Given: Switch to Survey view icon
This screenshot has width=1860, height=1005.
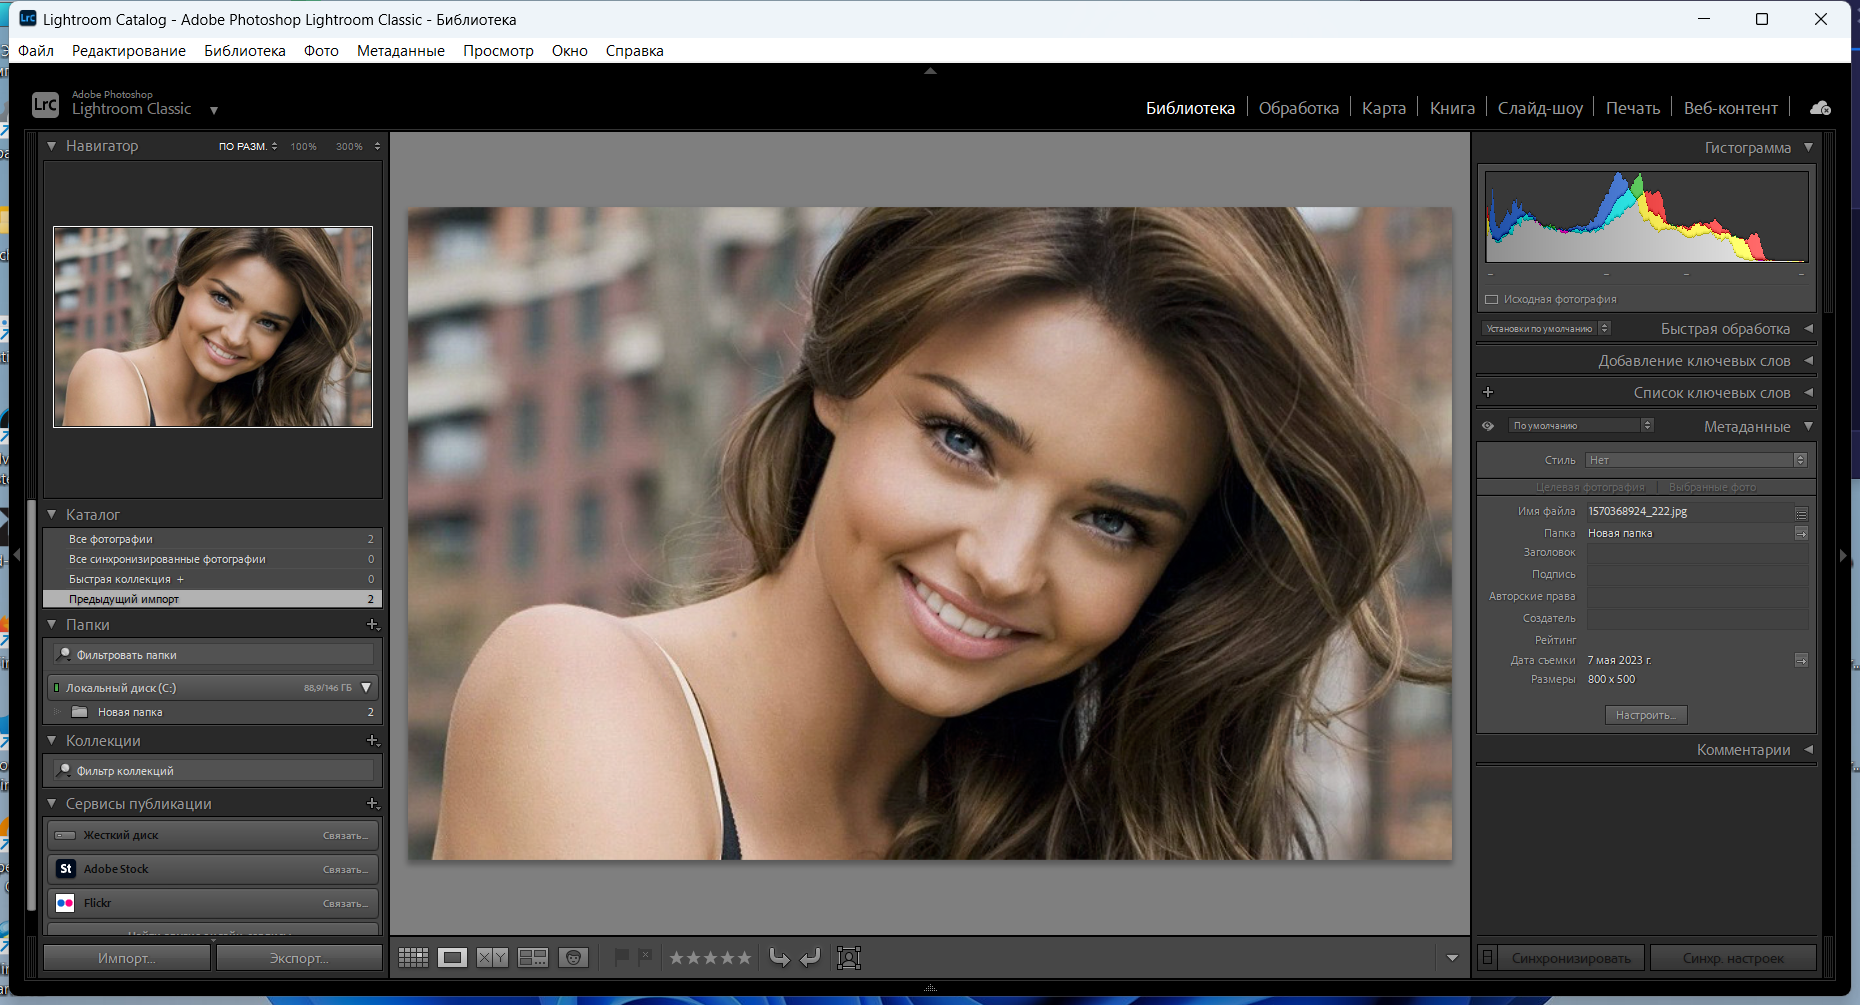Looking at the screenshot, I should coord(533,958).
